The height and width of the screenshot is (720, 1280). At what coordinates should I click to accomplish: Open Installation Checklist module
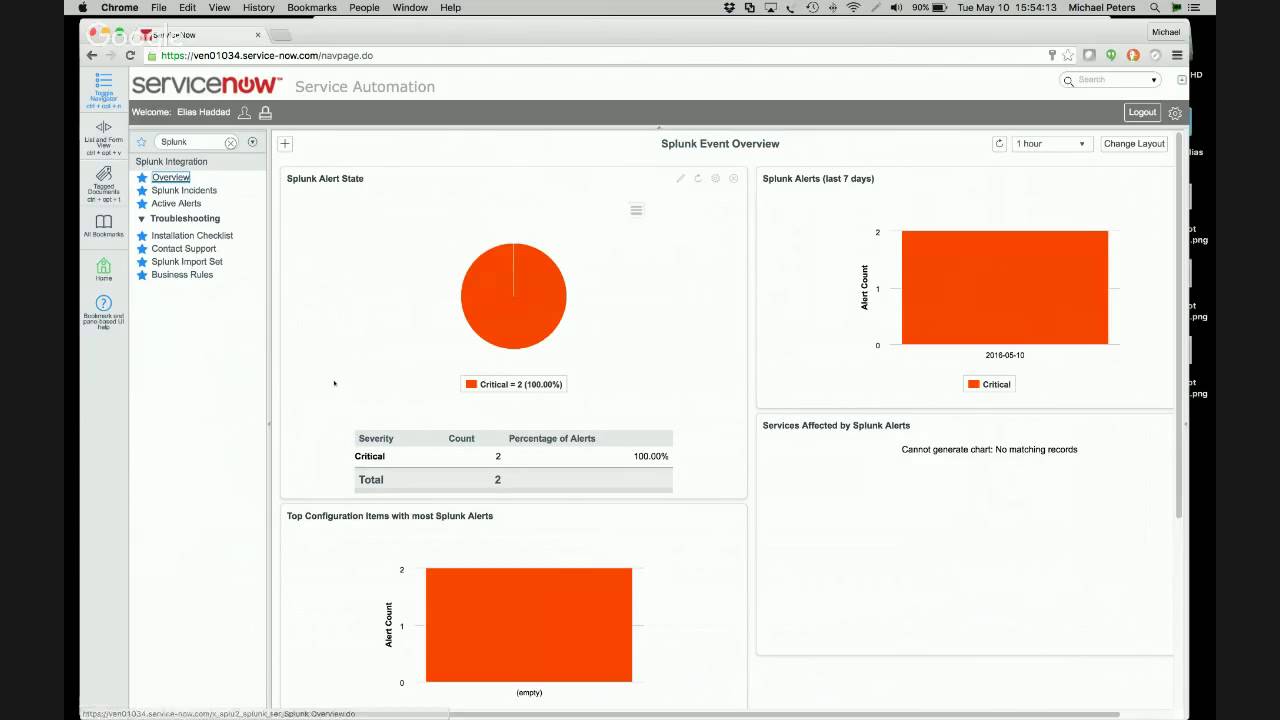pos(192,236)
